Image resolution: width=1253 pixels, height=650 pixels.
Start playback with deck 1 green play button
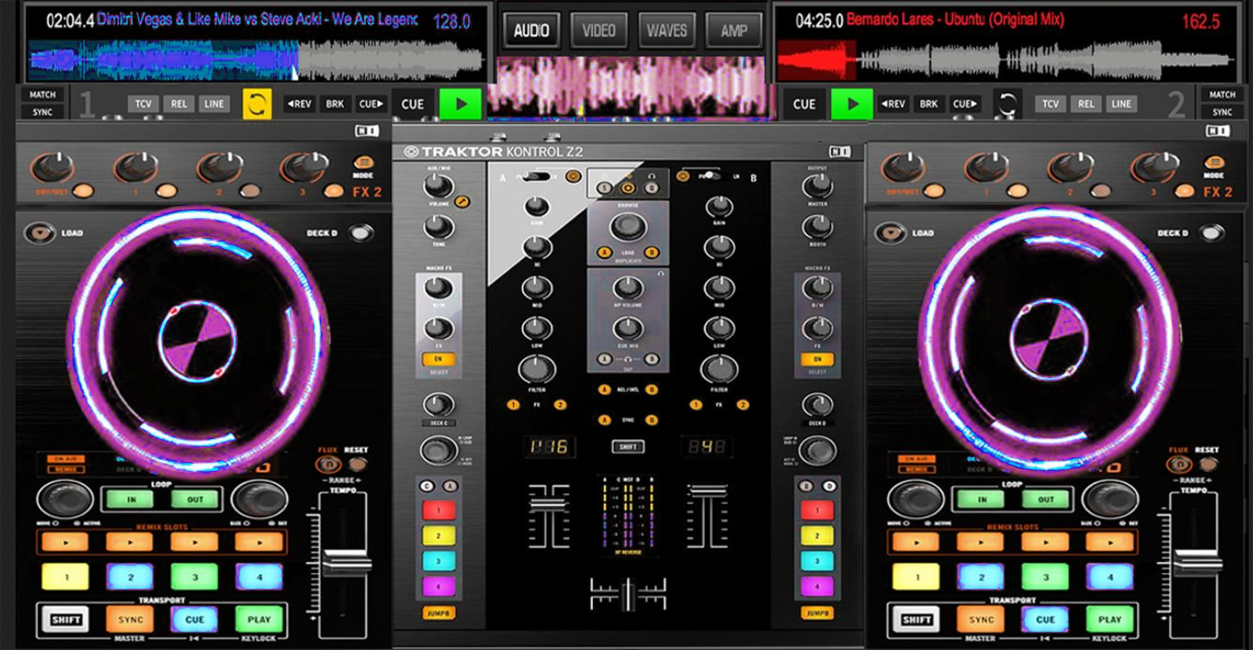click(461, 104)
